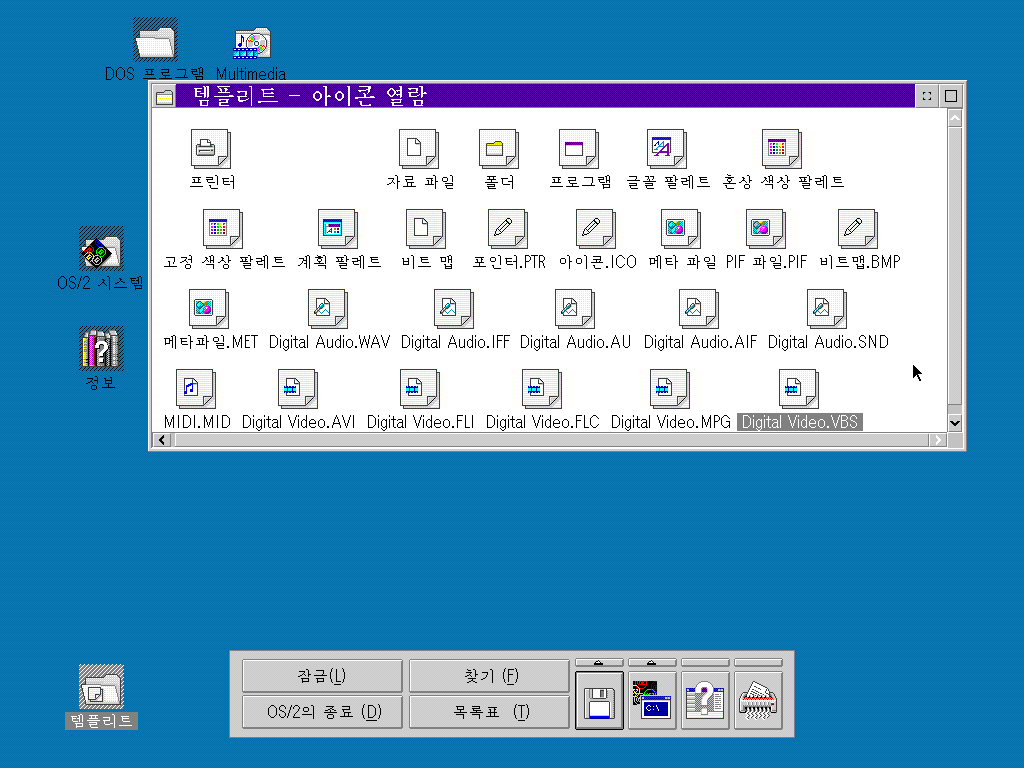Select the 포인터.PTR template icon

click(508, 229)
